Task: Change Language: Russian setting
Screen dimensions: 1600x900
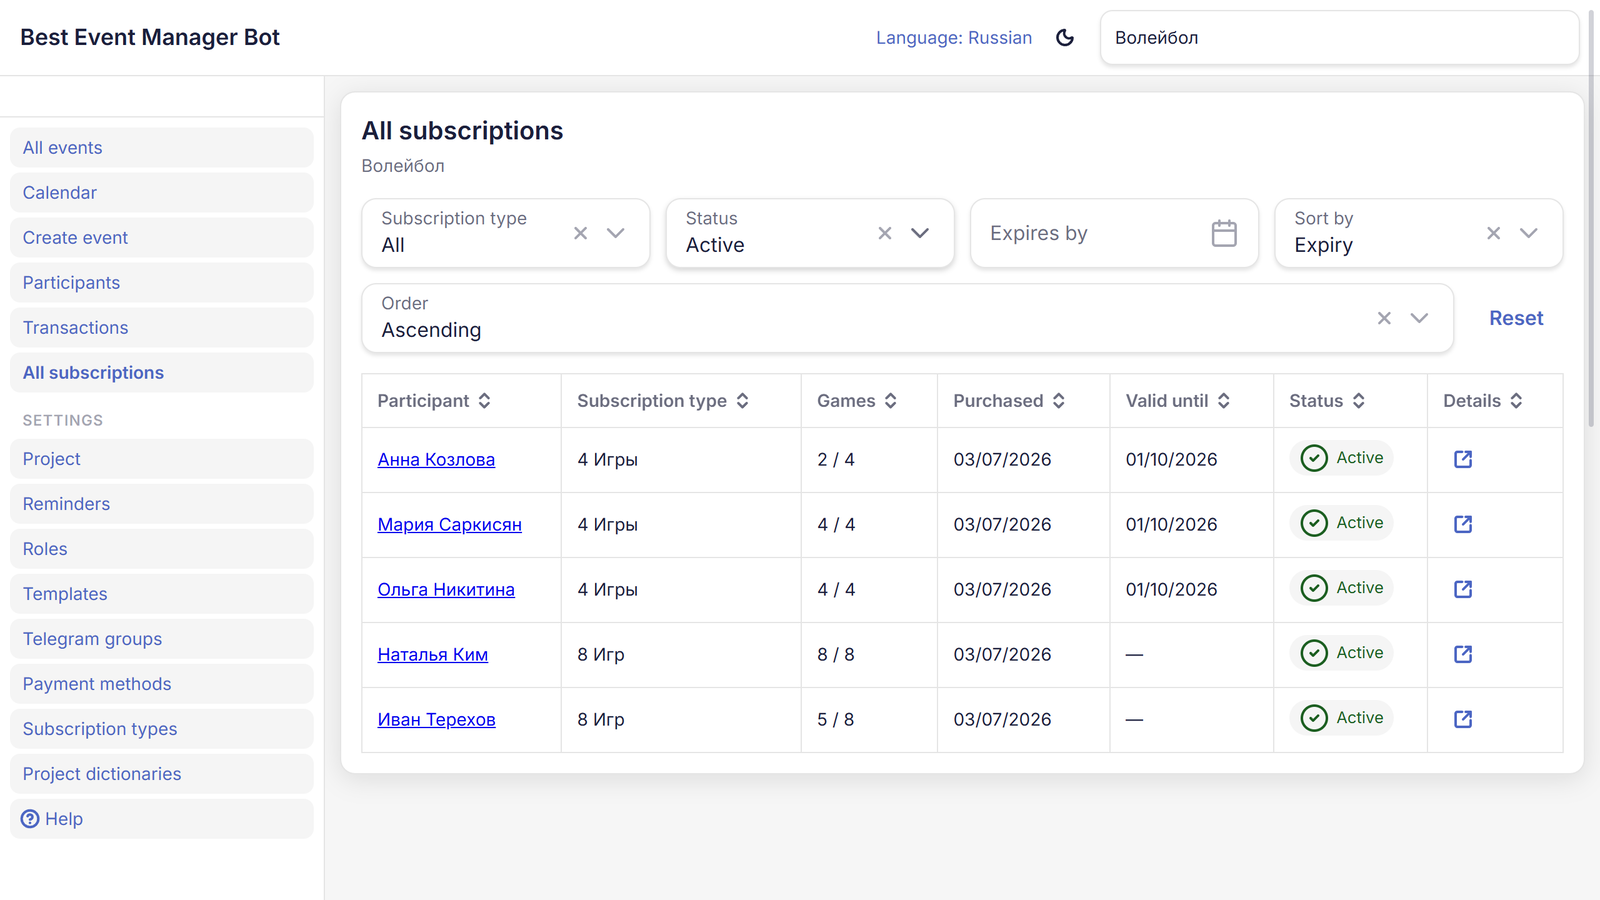Action: [954, 38]
